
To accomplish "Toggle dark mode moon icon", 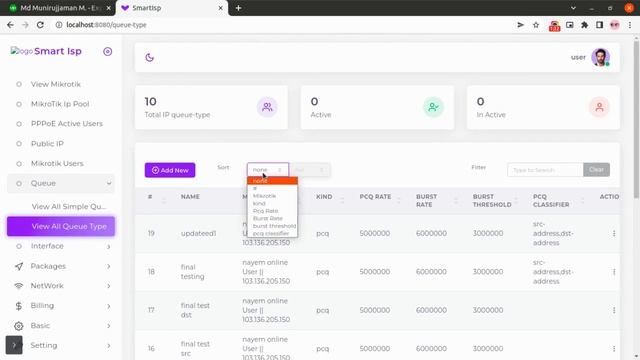I will point(149,58).
